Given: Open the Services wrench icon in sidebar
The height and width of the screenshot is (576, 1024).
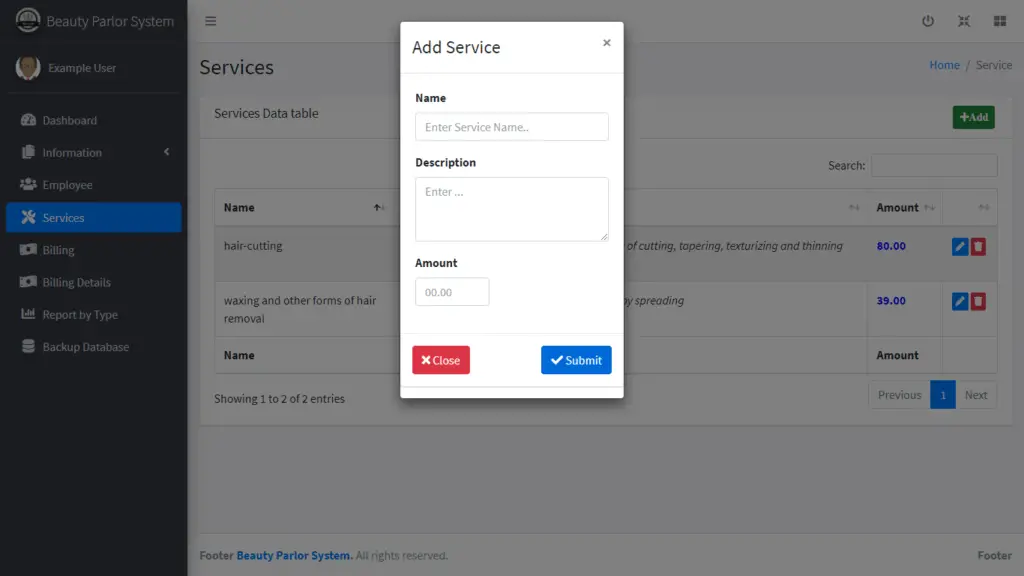Looking at the screenshot, I should [x=30, y=217].
